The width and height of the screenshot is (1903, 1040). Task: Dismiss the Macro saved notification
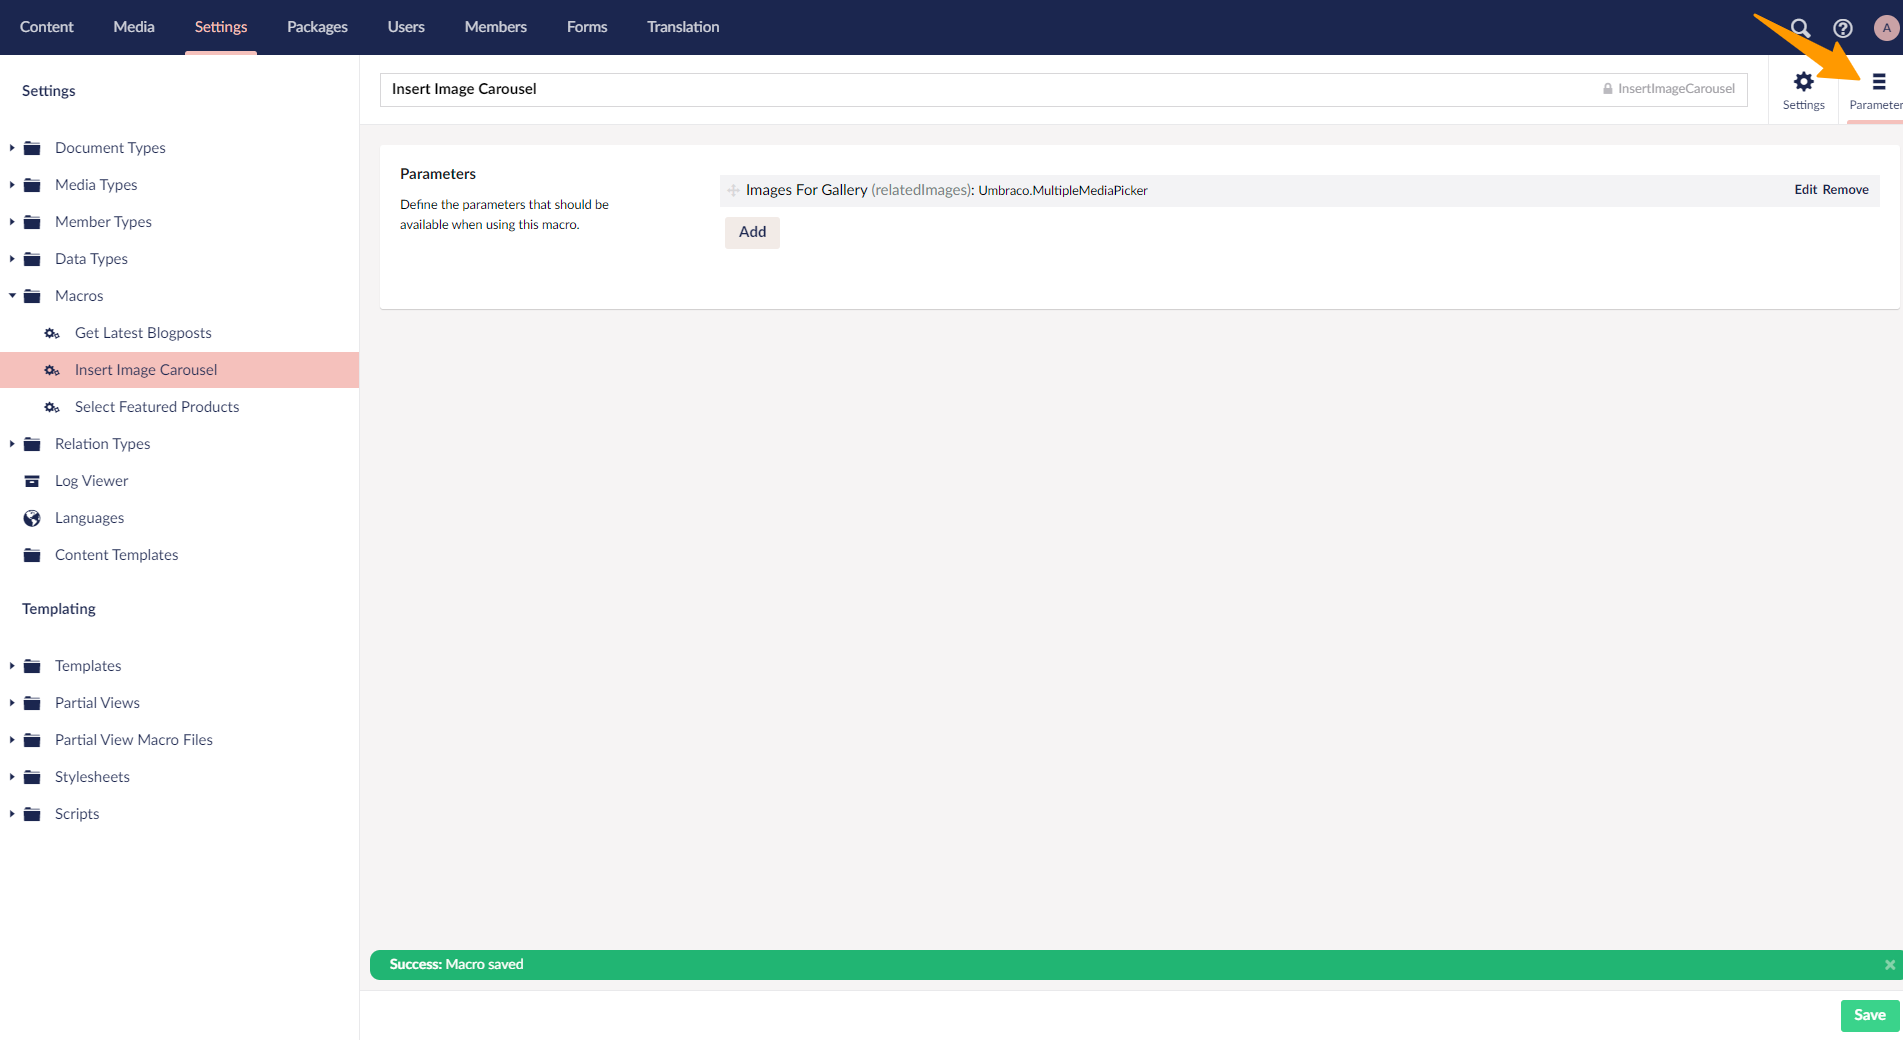click(x=1889, y=965)
